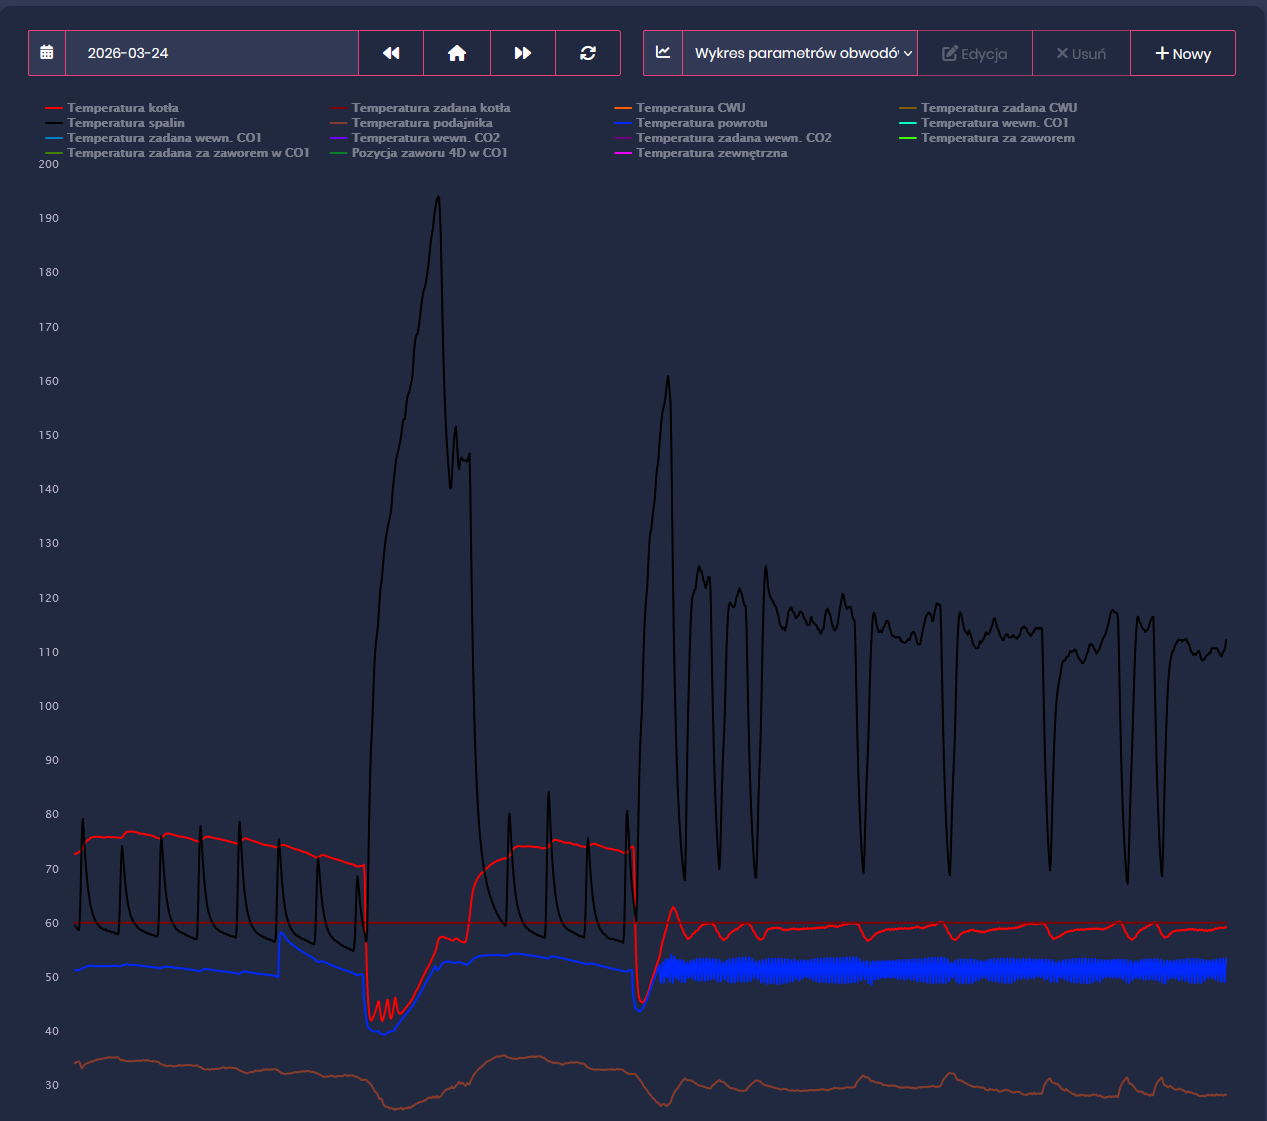Toggle Temperatura kotła series visibility
Screen dimensions: 1267x1121
click(x=122, y=108)
